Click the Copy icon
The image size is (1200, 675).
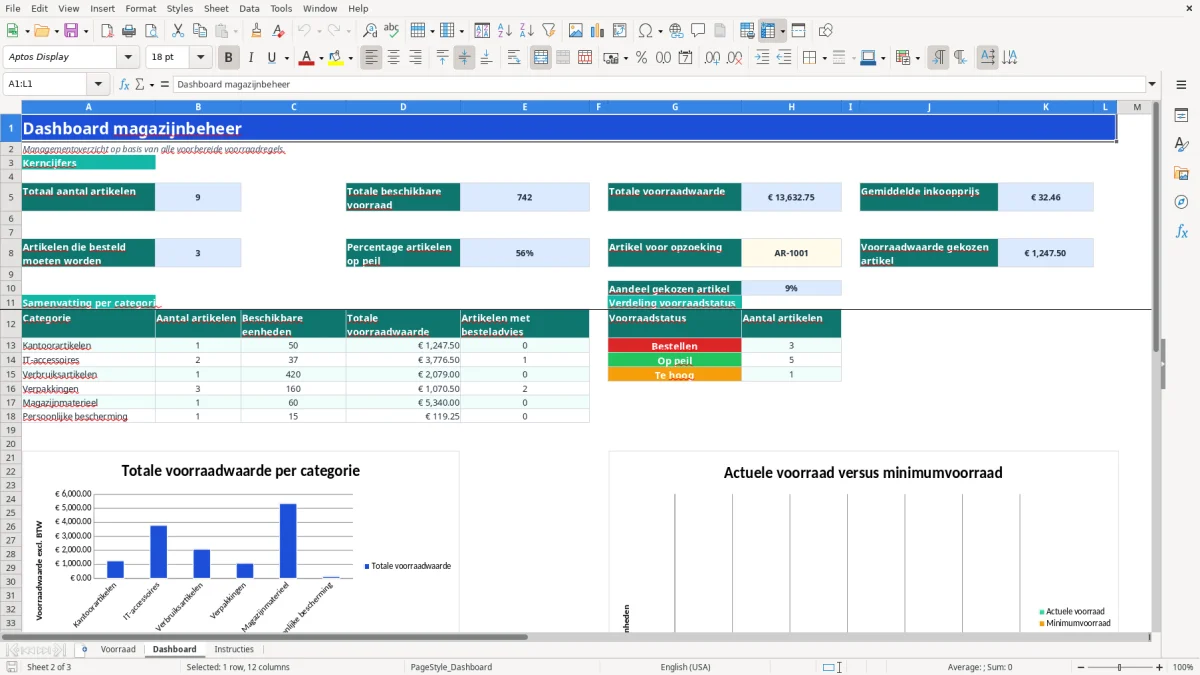point(199,30)
